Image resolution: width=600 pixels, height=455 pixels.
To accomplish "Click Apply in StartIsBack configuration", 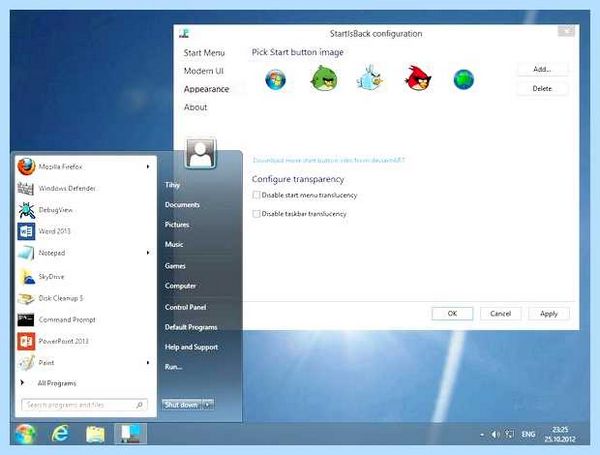I will point(549,313).
